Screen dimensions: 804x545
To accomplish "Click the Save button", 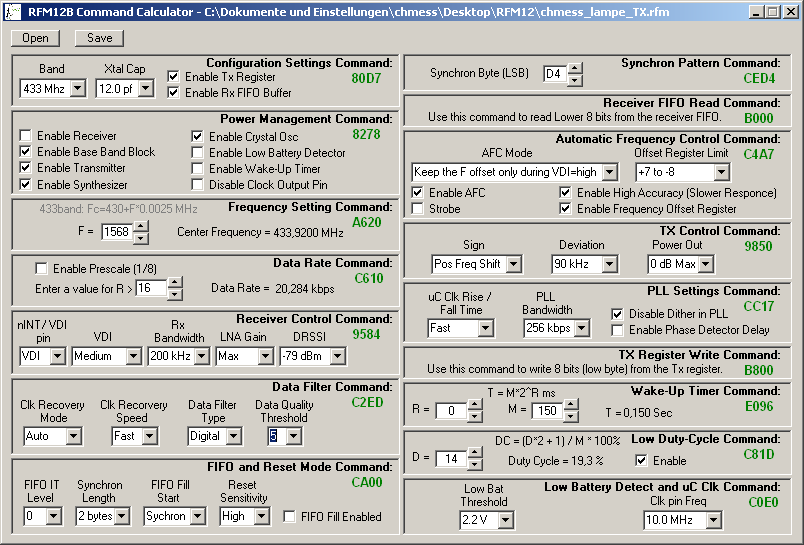I will [99, 38].
